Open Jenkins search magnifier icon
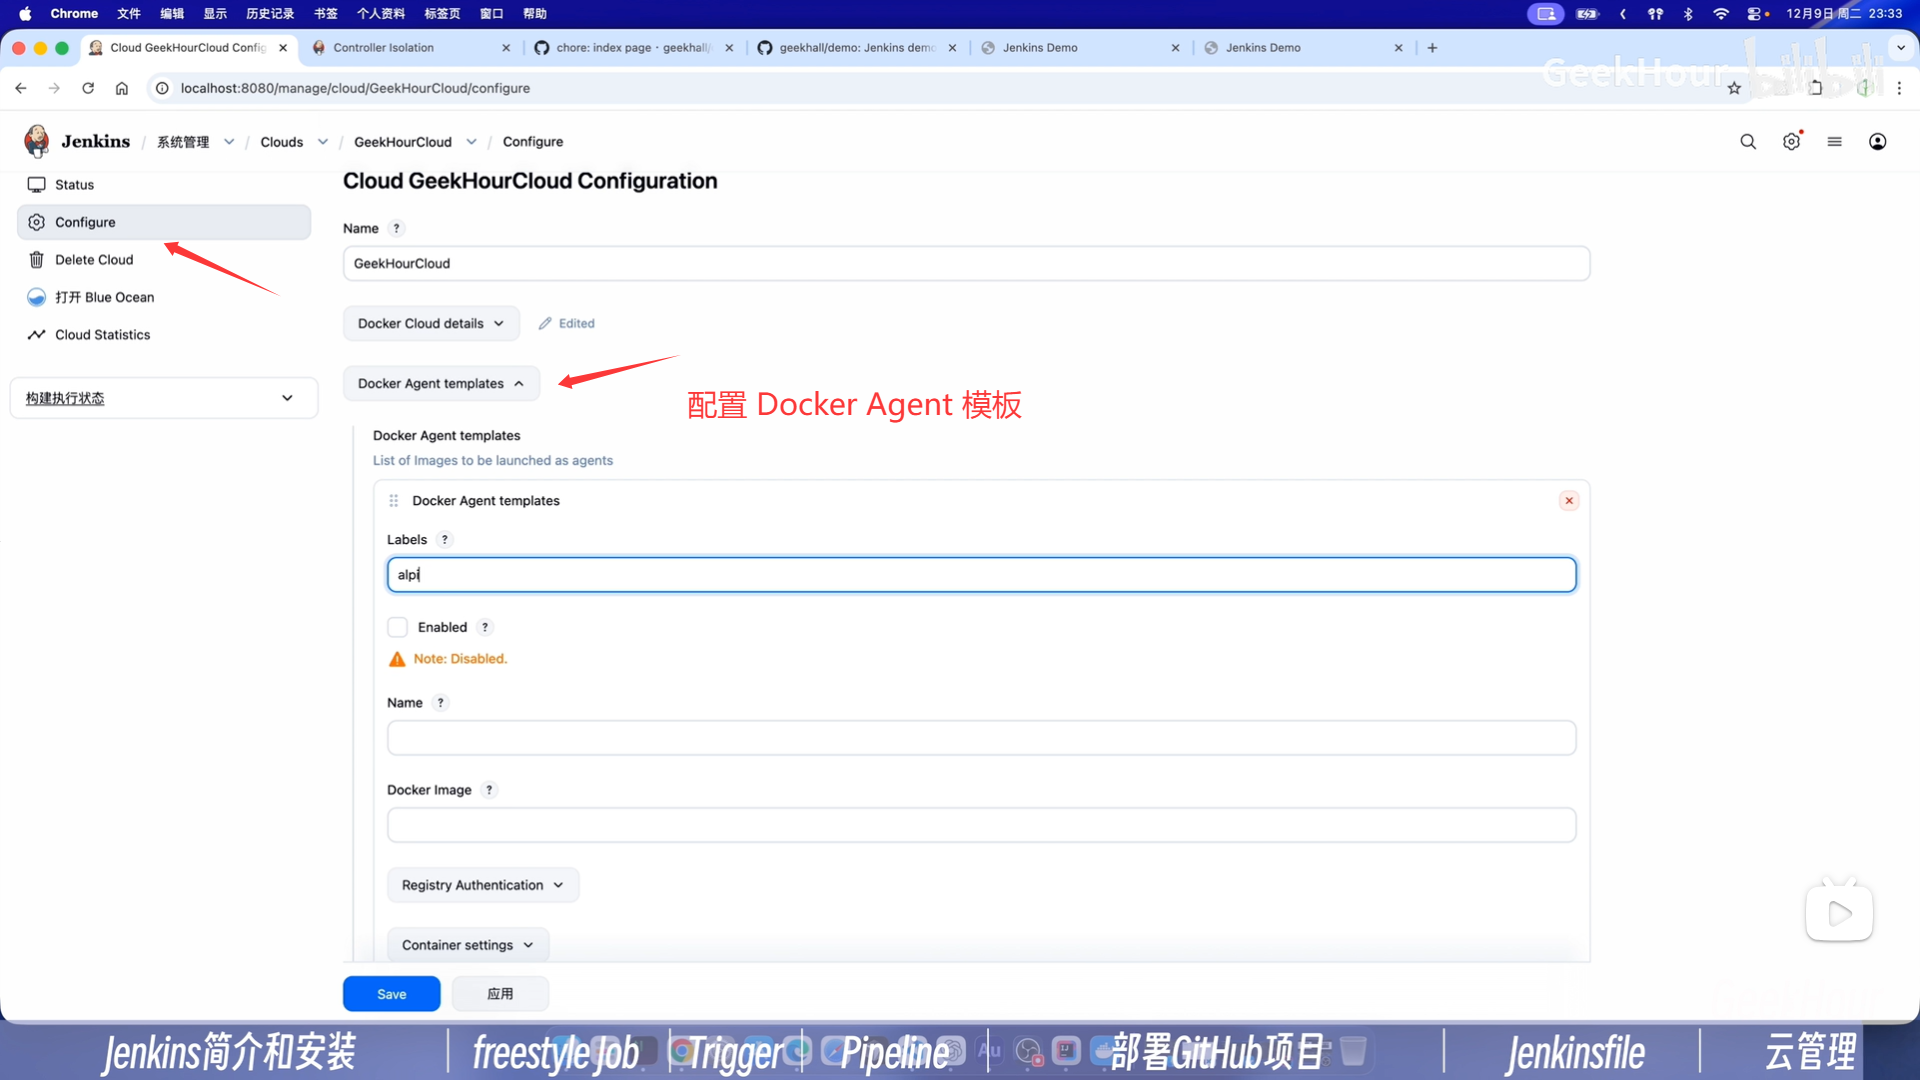Screen dimensions: 1920x1080 click(1747, 142)
